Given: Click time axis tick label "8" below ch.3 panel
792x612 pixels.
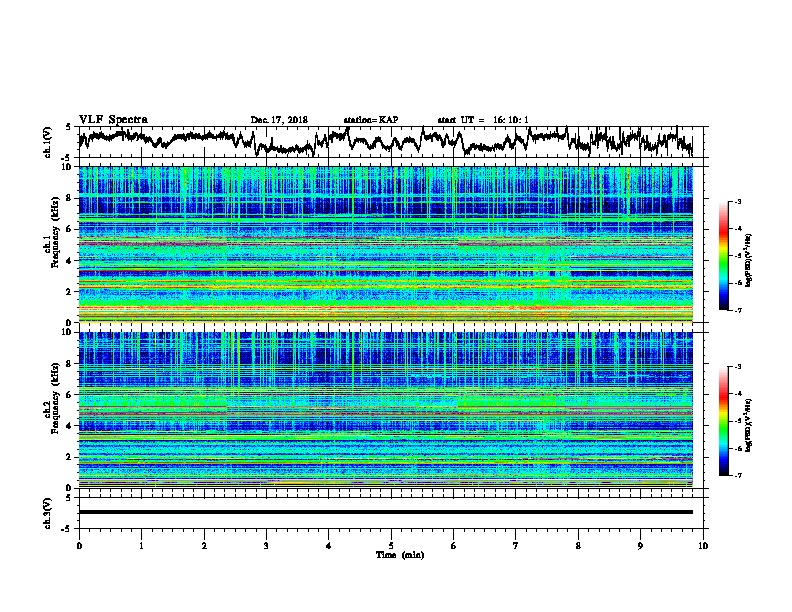Looking at the screenshot, I should click(578, 546).
